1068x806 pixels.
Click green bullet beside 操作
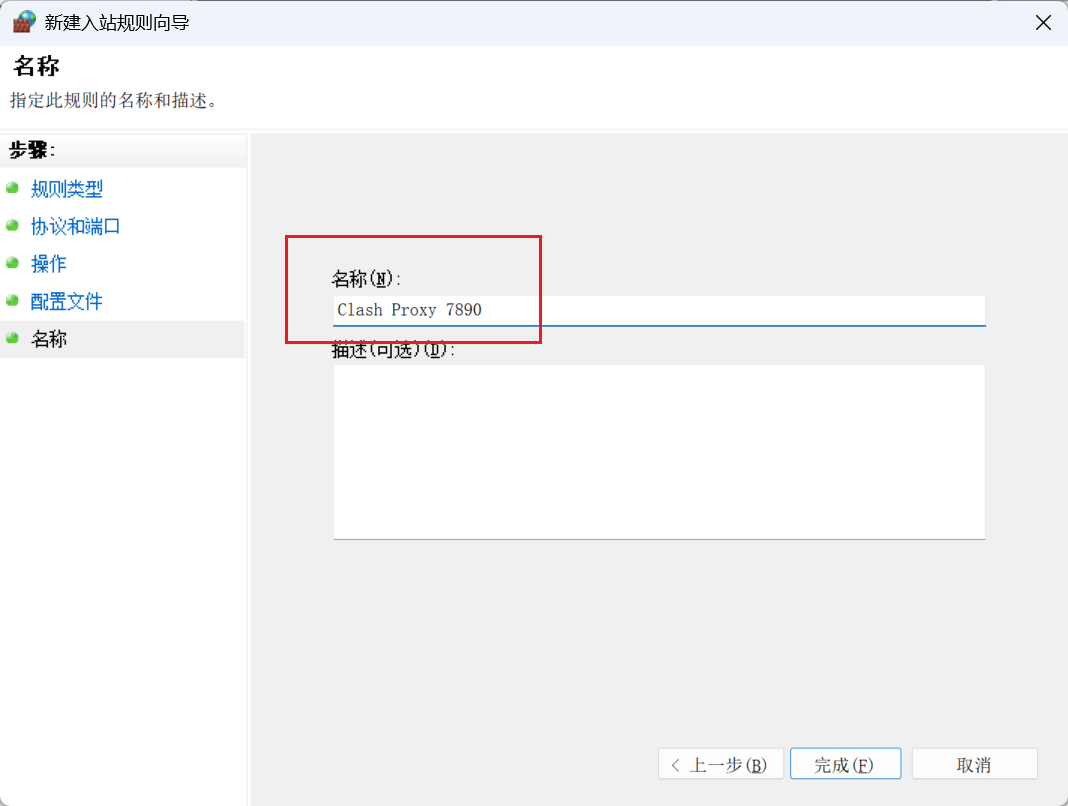click(x=12, y=263)
